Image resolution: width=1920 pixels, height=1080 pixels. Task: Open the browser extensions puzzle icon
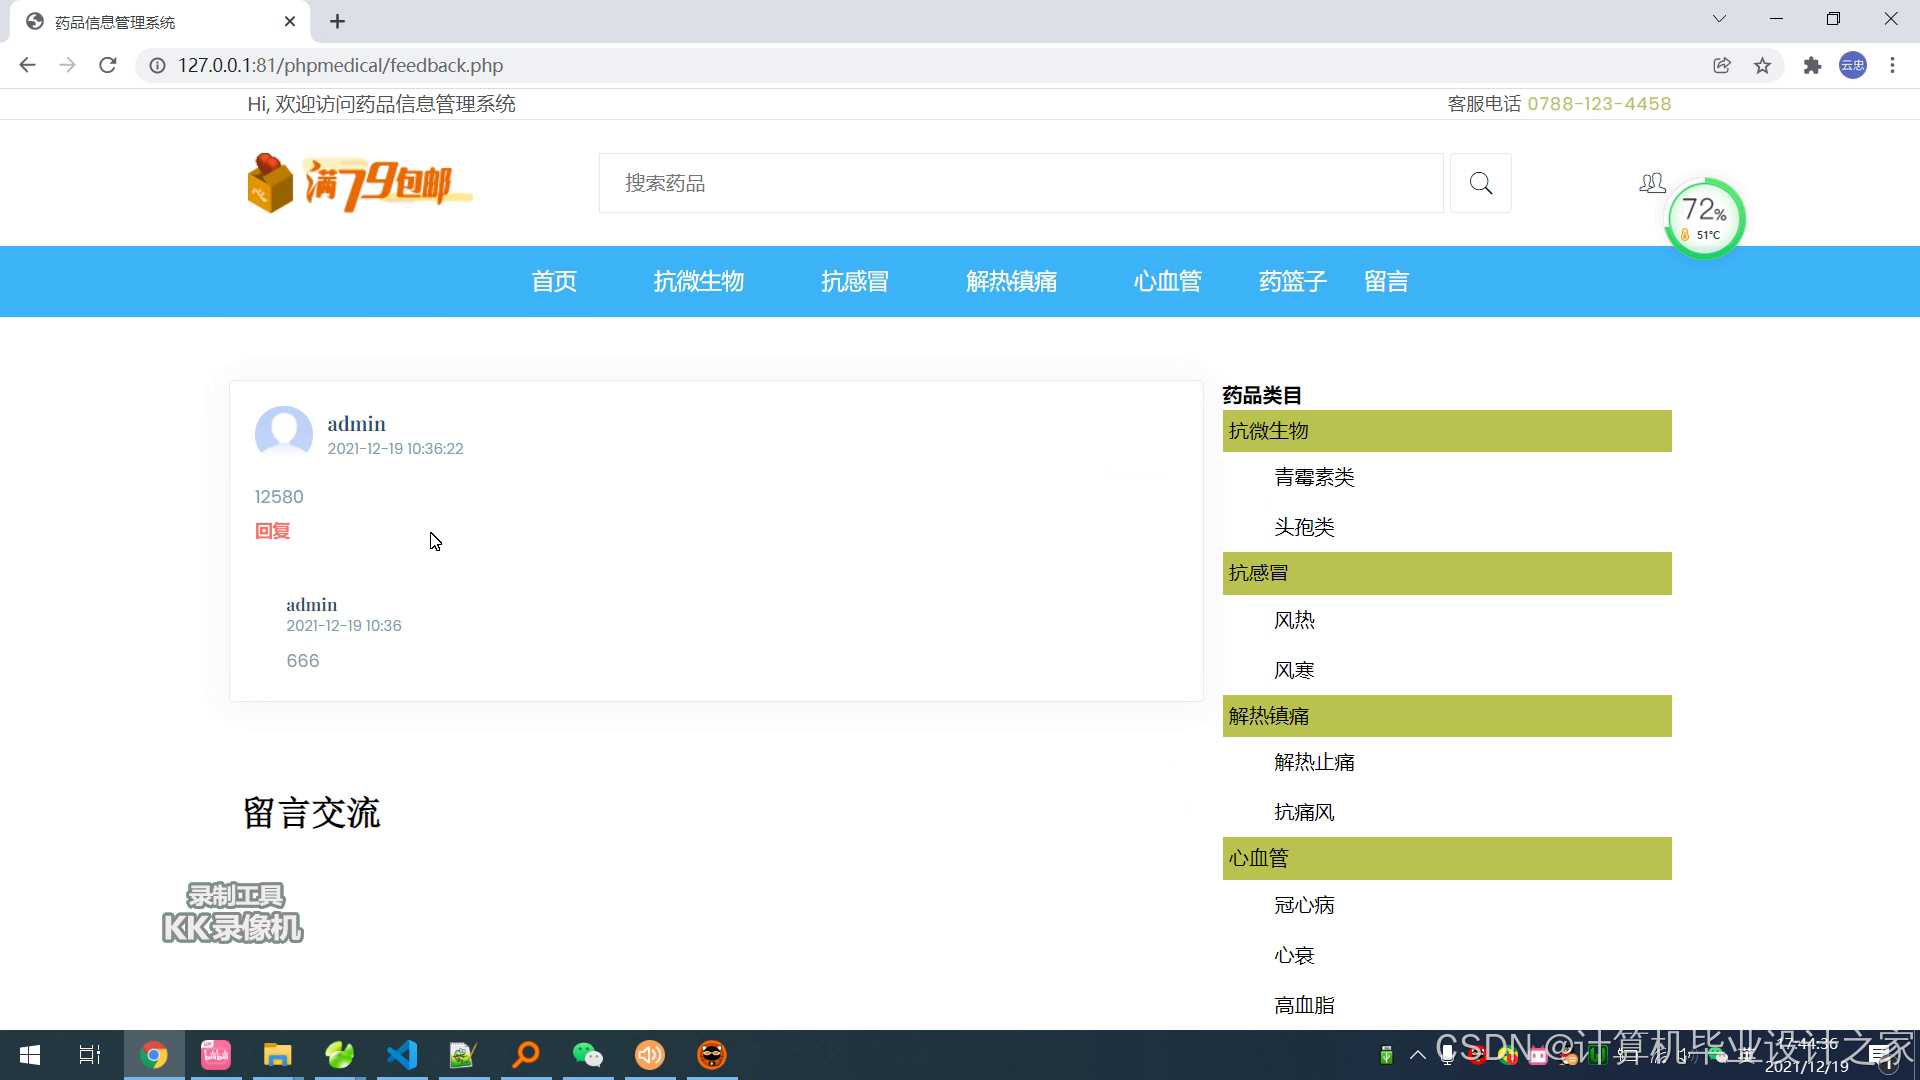(1812, 66)
